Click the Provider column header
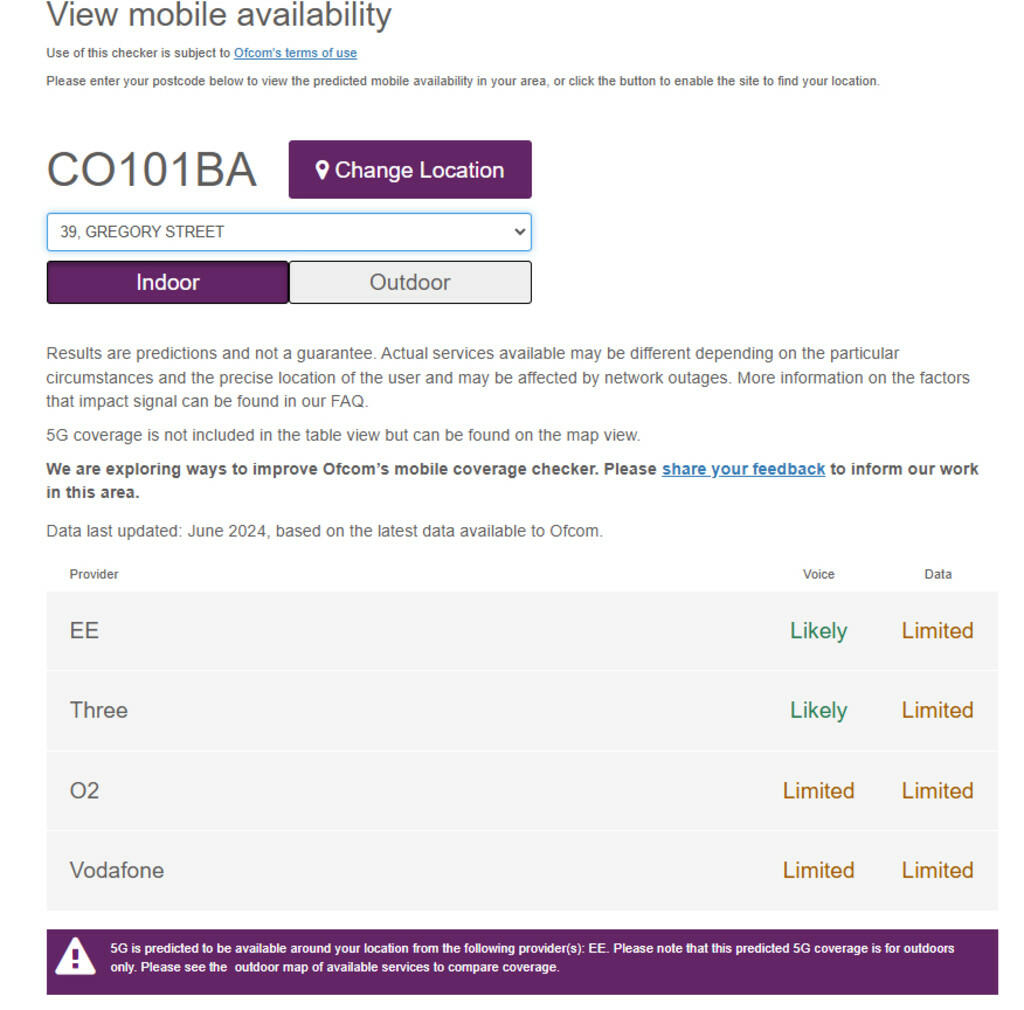 (94, 574)
